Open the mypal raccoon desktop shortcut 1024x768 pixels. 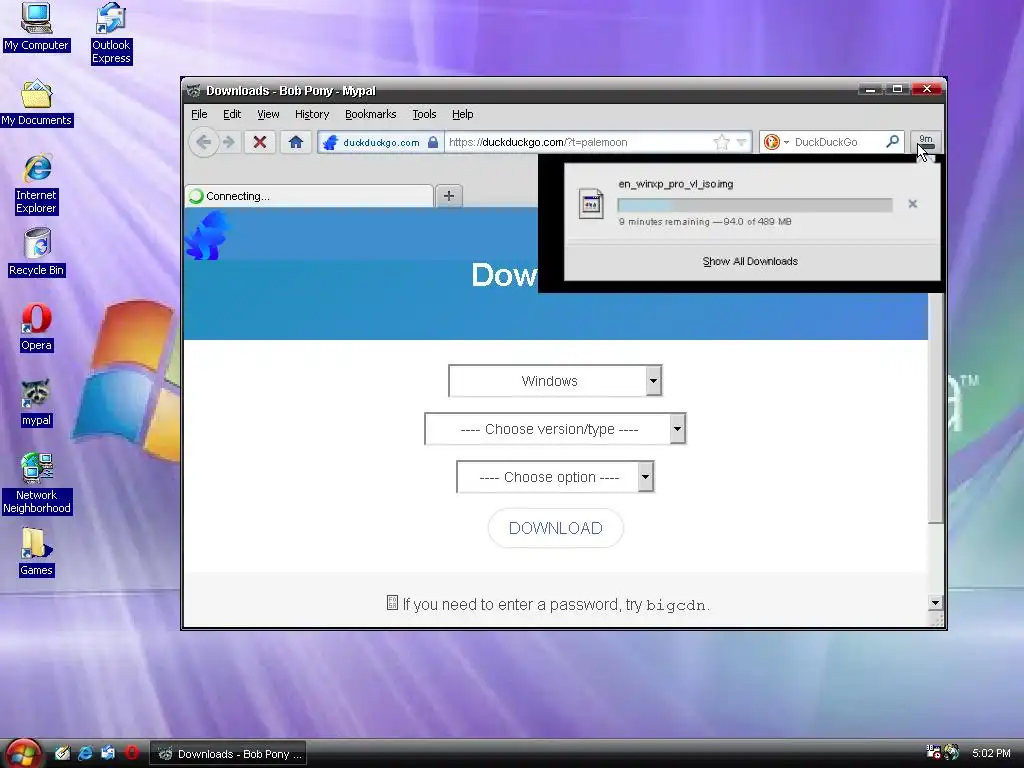pyautogui.click(x=37, y=403)
